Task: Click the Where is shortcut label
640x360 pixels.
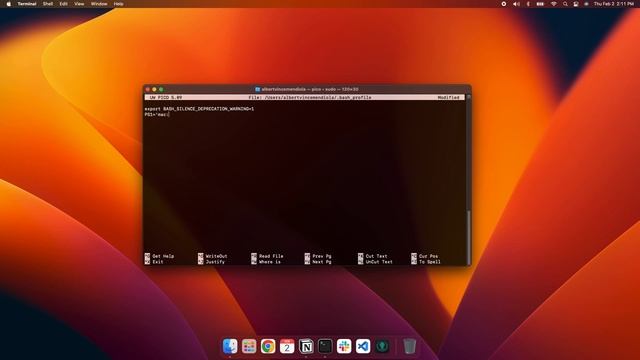Action: 270,262
